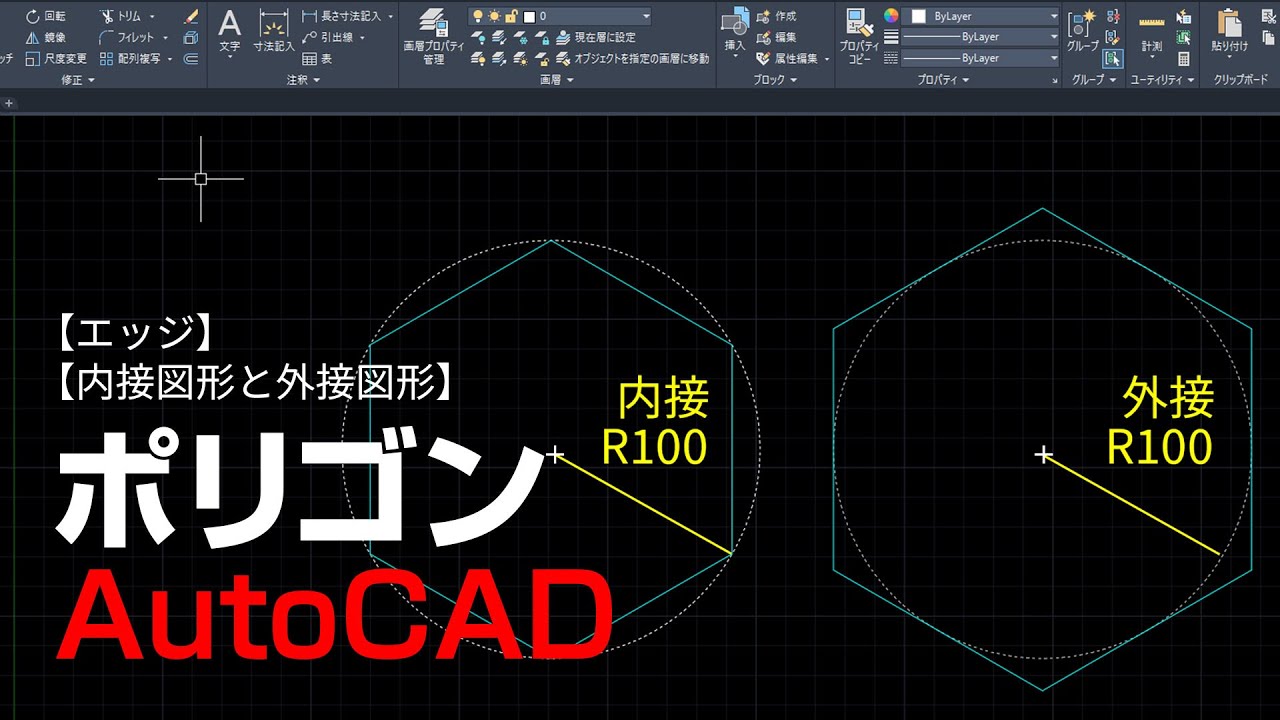Open 画層プロパティ管理 layer properties manager

coord(433,37)
